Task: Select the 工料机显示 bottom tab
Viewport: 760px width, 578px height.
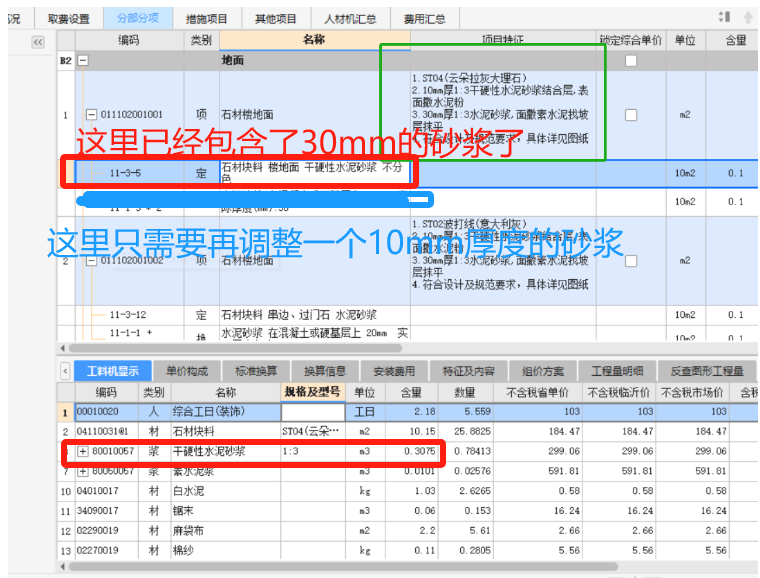Action: pos(113,371)
